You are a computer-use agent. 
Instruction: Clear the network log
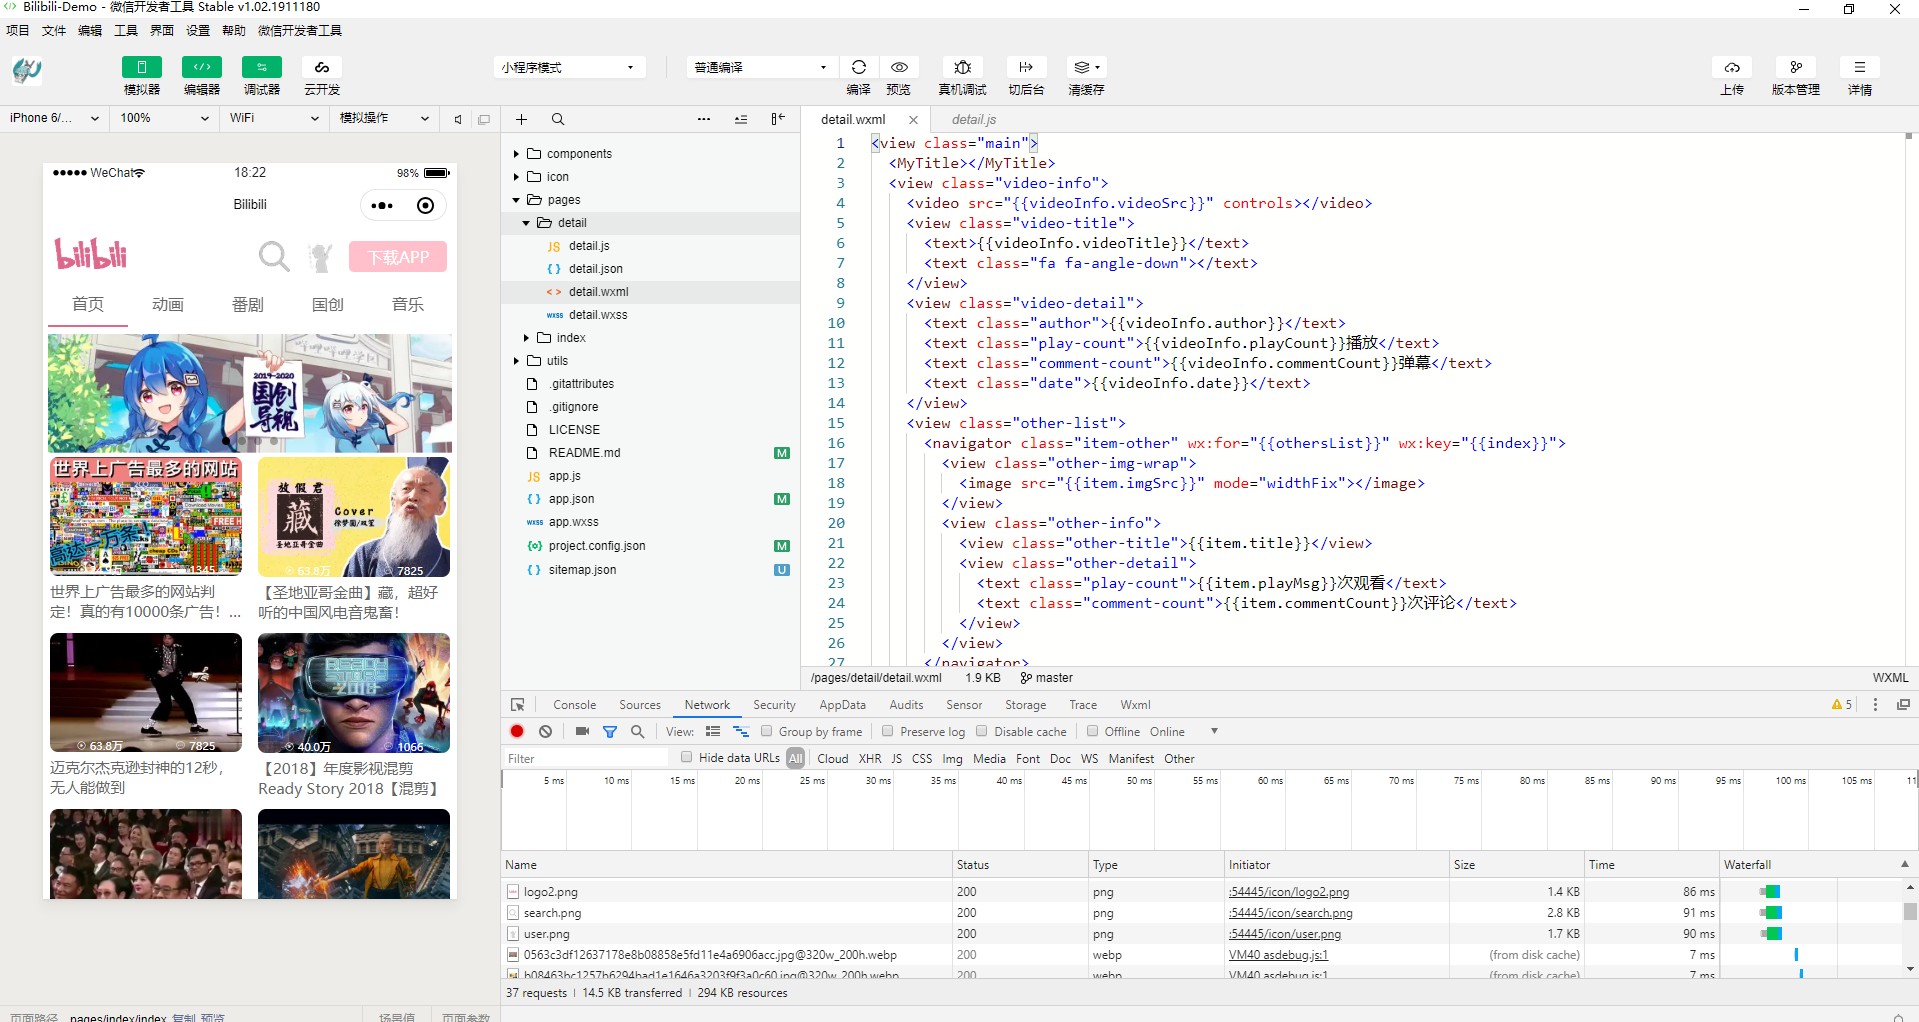coord(545,732)
